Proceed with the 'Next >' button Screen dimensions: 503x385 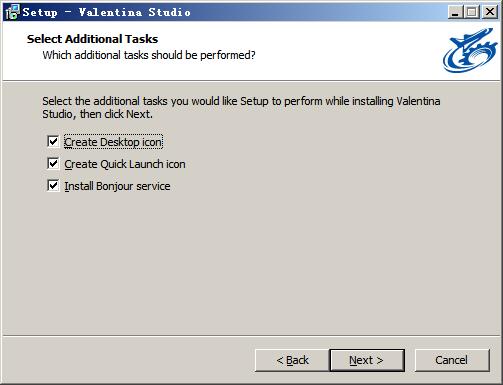click(367, 360)
